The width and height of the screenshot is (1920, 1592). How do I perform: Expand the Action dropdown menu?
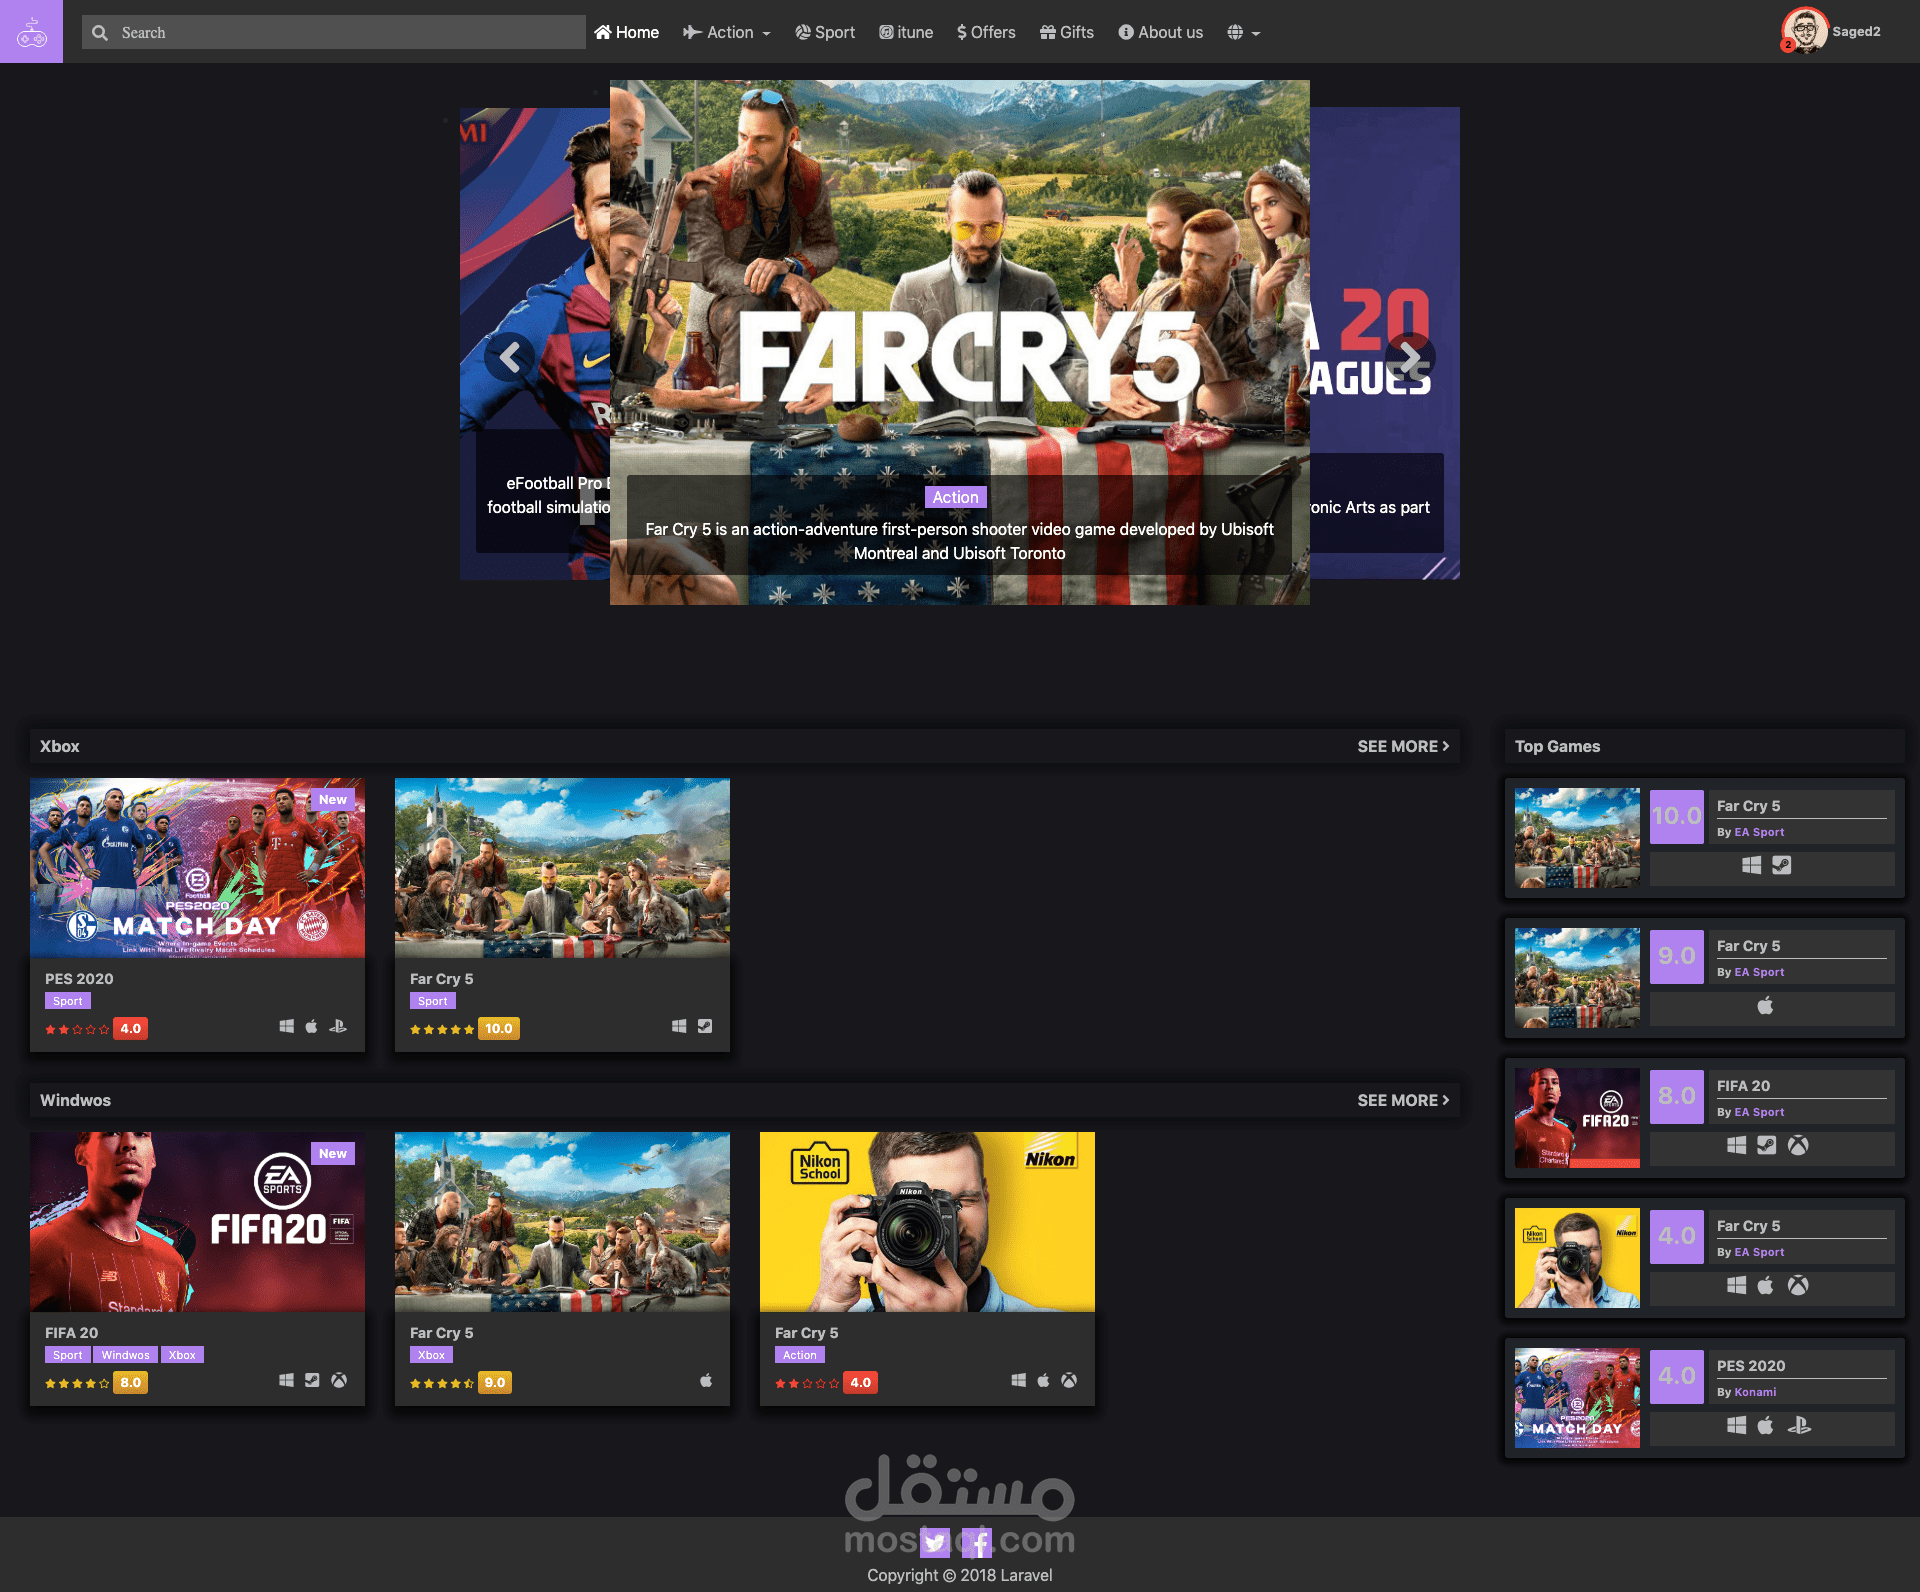pyautogui.click(x=727, y=32)
